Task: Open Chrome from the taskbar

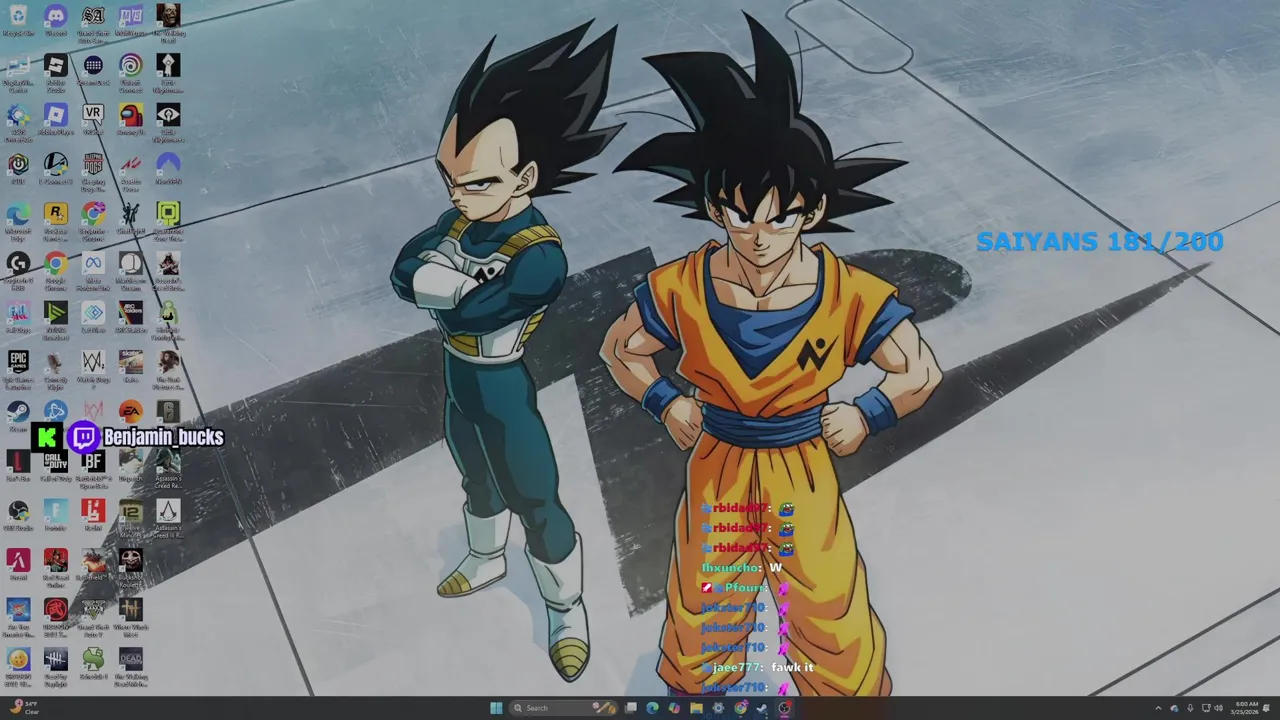Action: (741, 708)
